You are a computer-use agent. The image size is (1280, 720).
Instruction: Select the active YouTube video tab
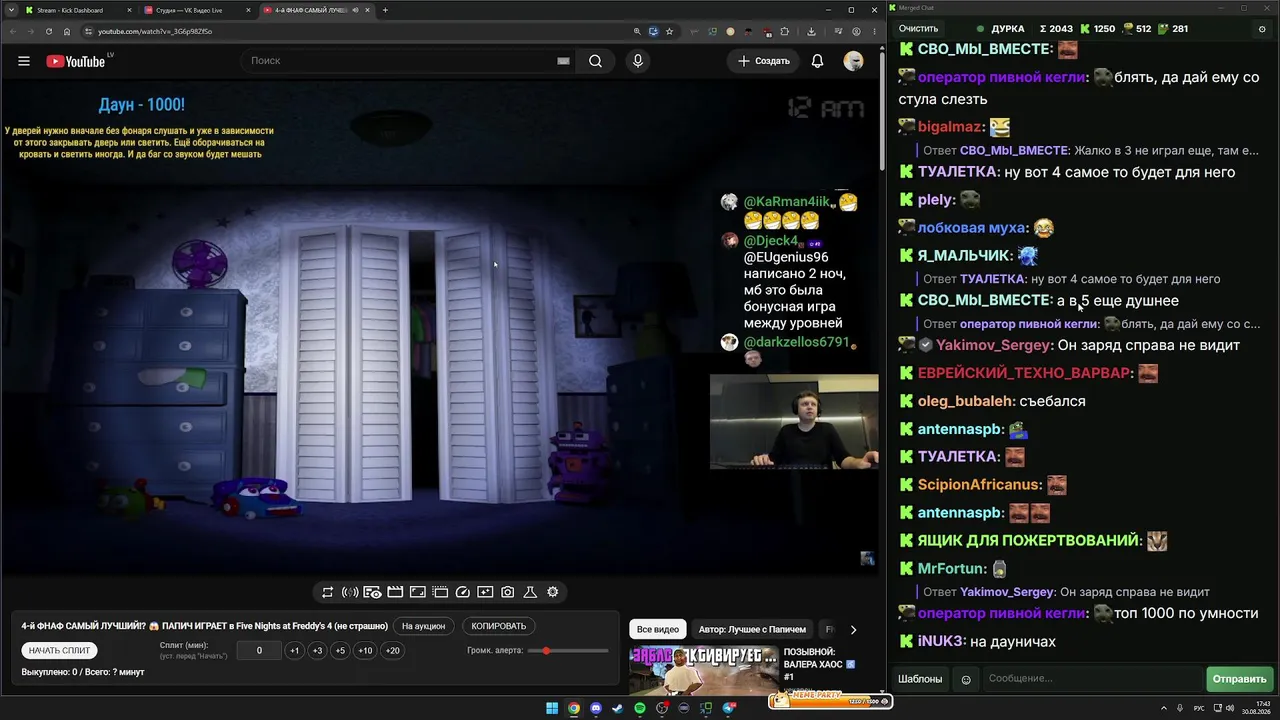(x=317, y=10)
